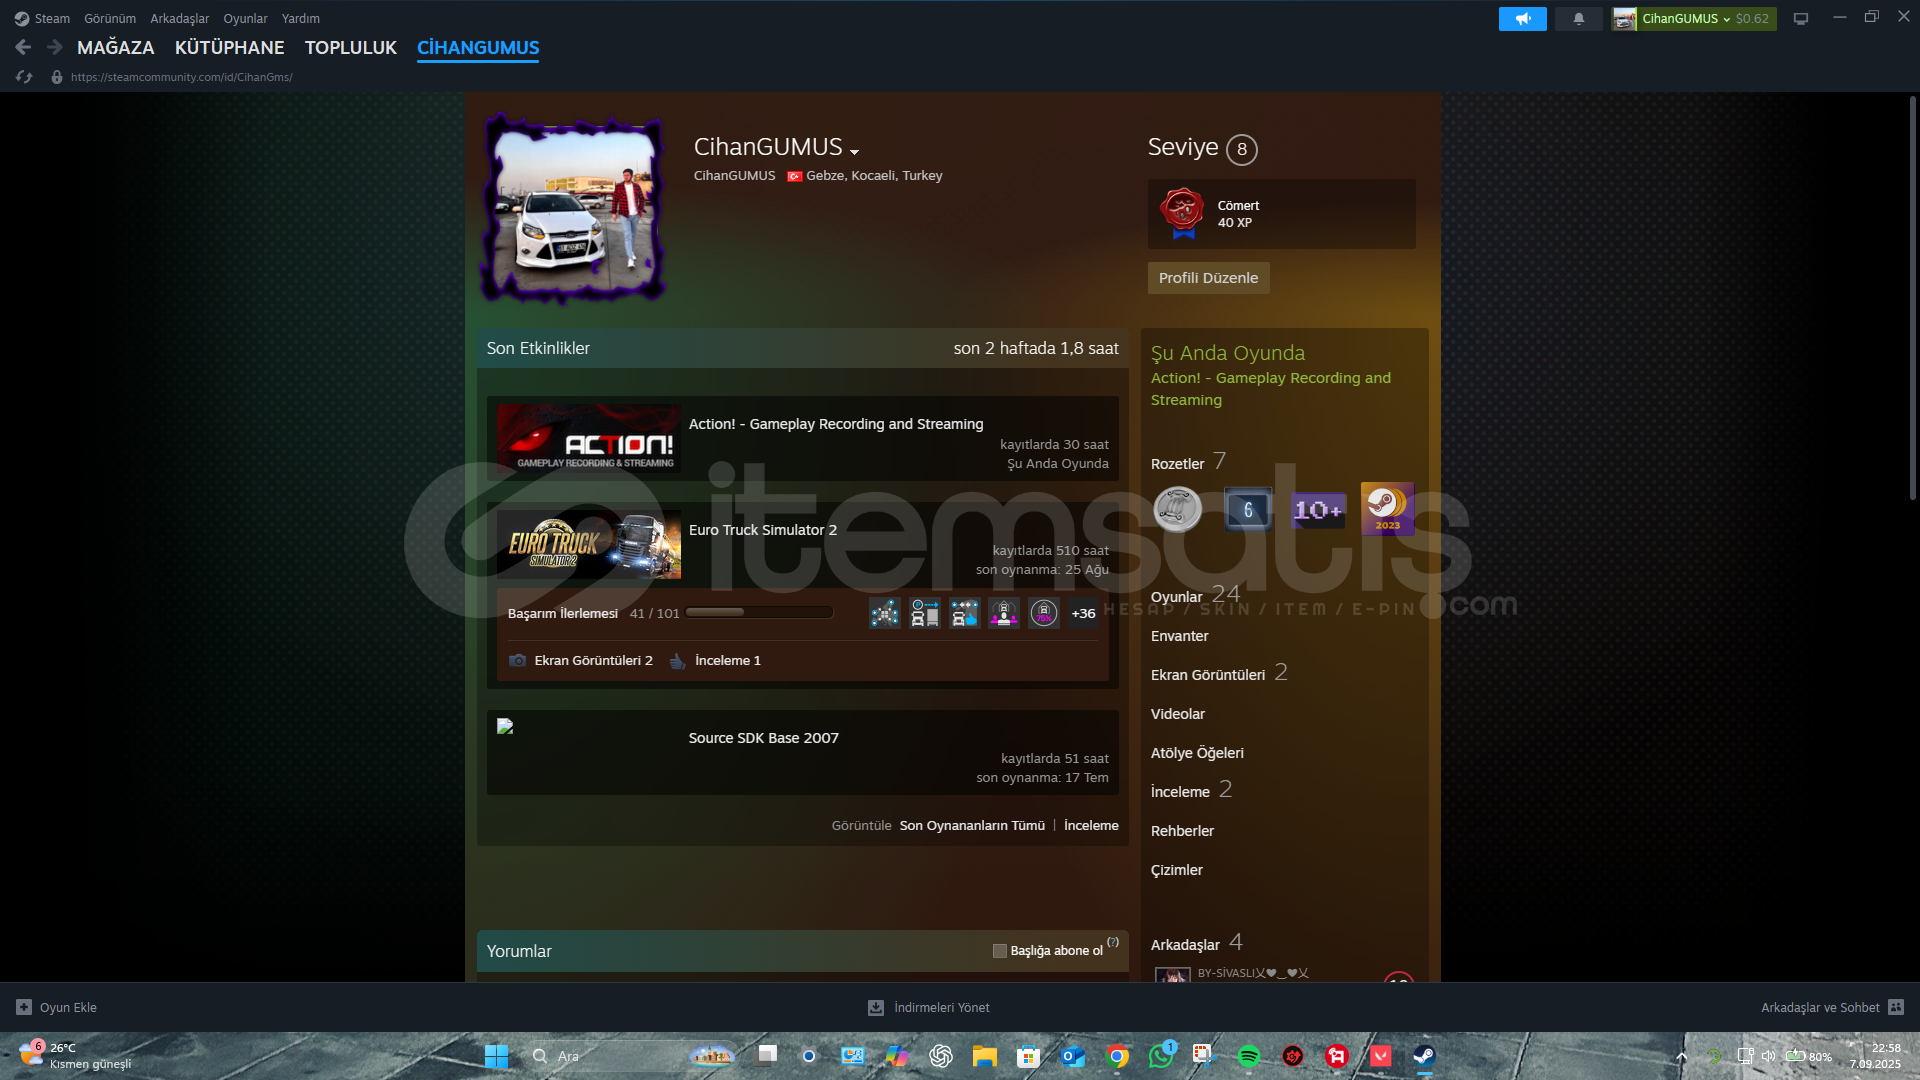Click the Profili Düzenle button

click(1208, 278)
